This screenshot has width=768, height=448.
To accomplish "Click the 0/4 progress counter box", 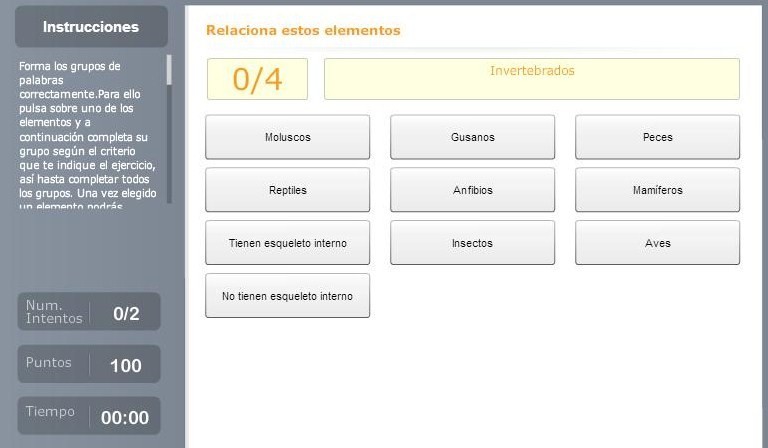I will [x=257, y=79].
